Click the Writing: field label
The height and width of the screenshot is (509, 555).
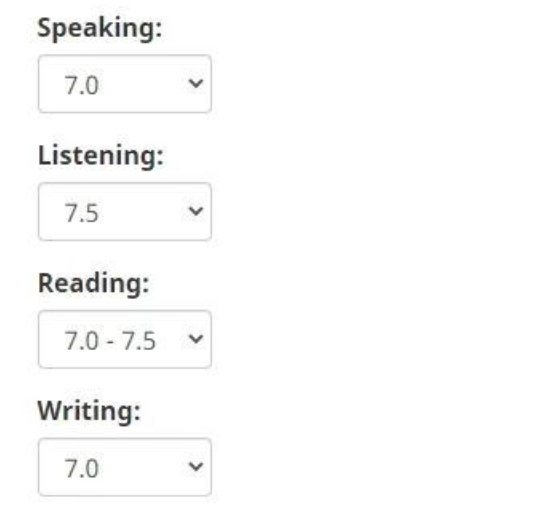pyautogui.click(x=89, y=411)
